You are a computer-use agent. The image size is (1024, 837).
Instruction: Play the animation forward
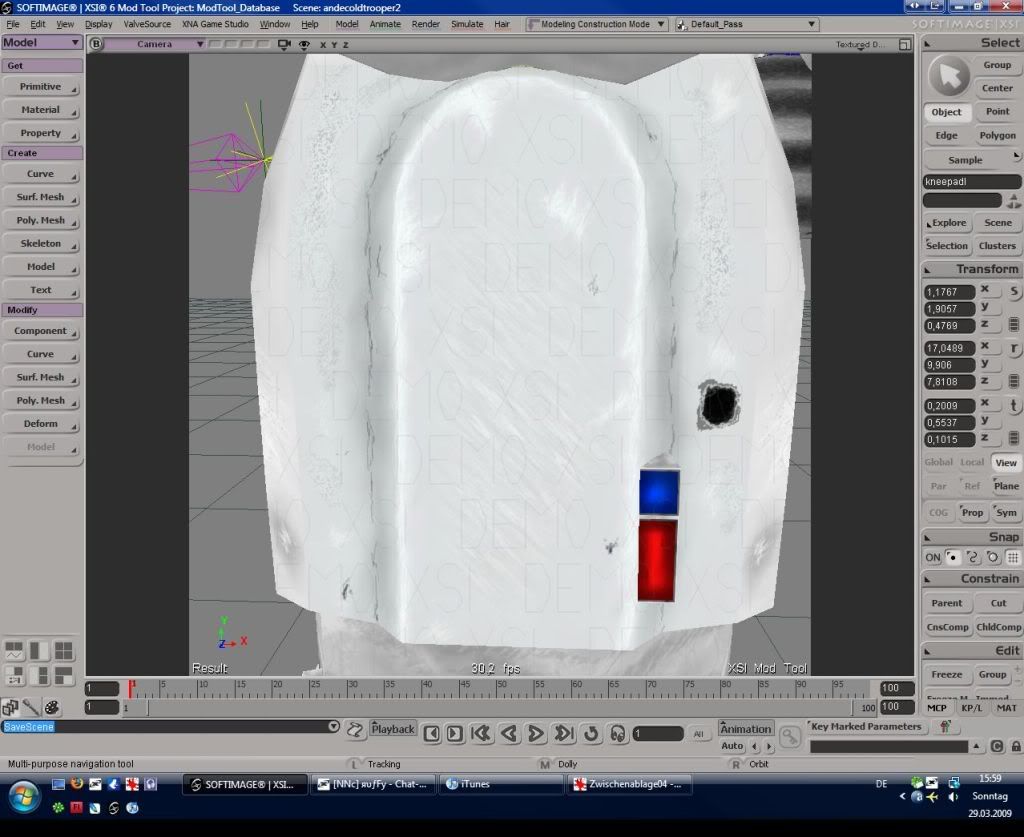tap(536, 734)
